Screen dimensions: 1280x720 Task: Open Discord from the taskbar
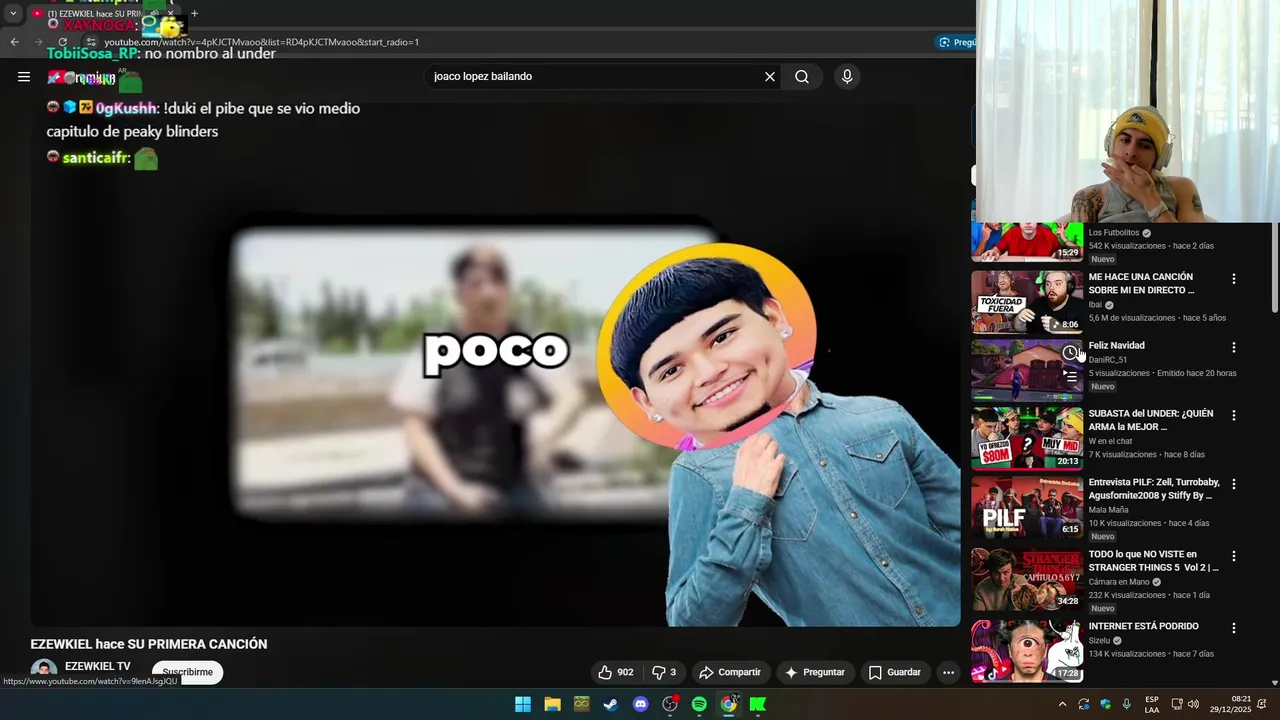coord(641,704)
